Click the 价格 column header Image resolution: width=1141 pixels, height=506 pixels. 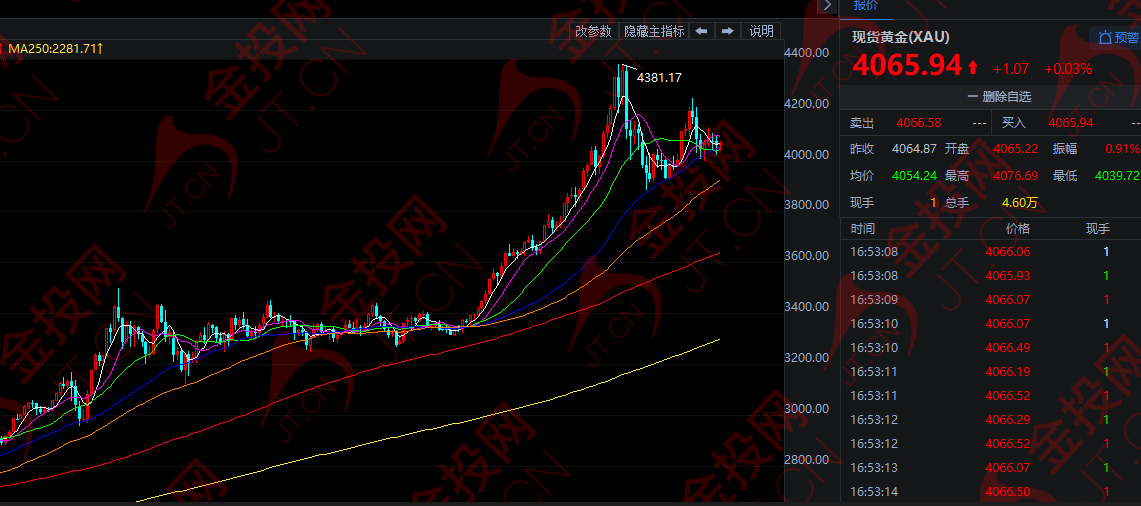(1017, 229)
